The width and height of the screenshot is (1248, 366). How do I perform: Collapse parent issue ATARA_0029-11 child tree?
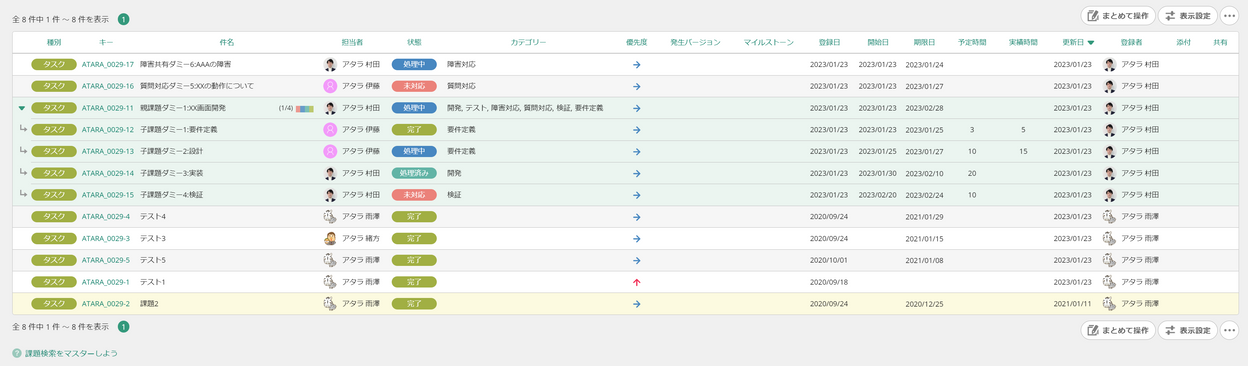pos(22,108)
